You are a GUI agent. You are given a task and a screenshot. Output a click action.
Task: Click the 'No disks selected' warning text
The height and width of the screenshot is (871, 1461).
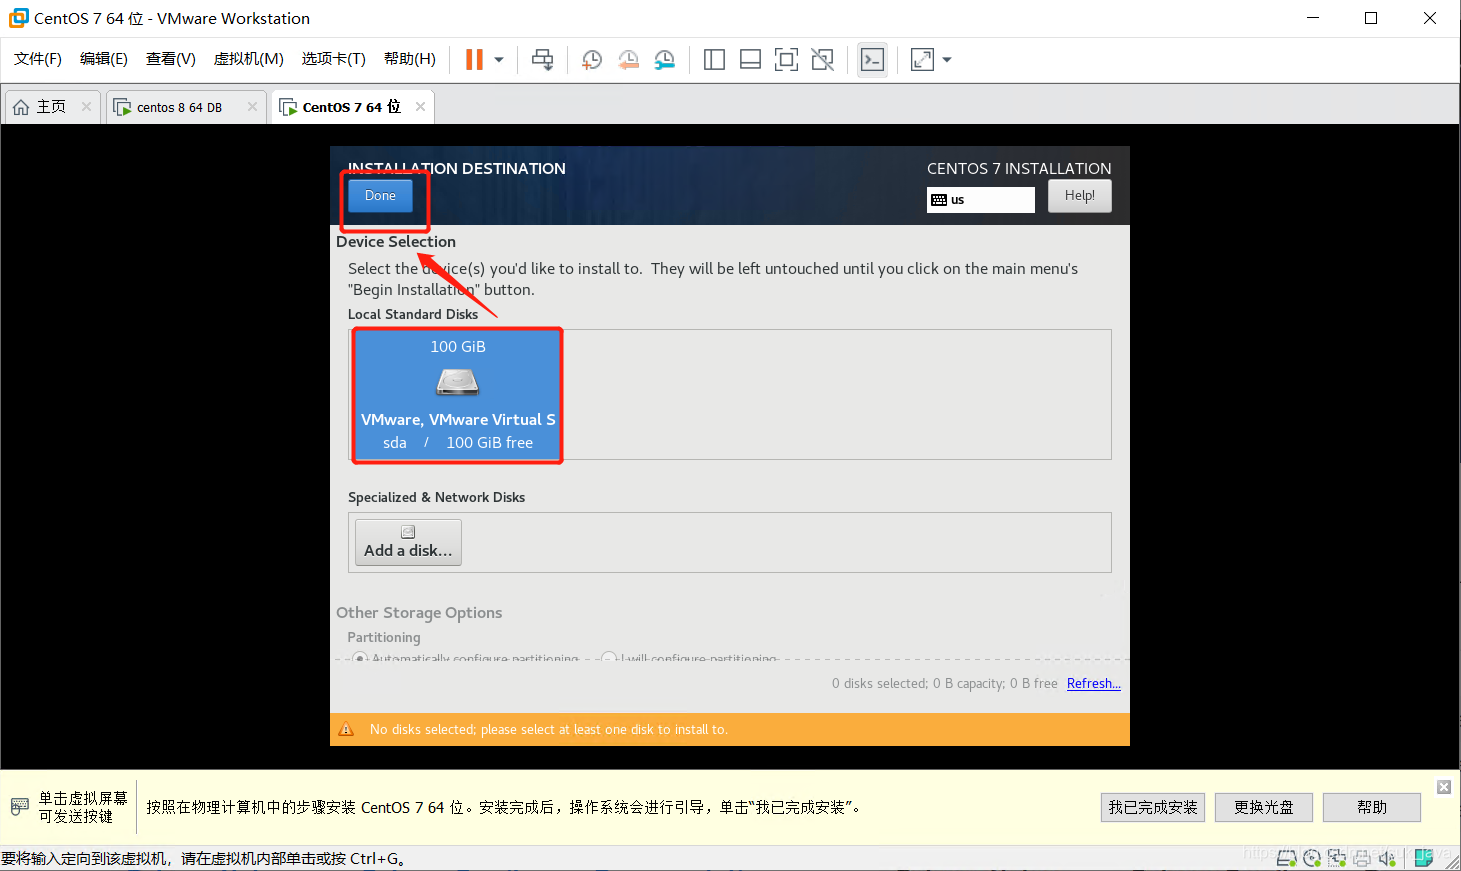tap(549, 730)
